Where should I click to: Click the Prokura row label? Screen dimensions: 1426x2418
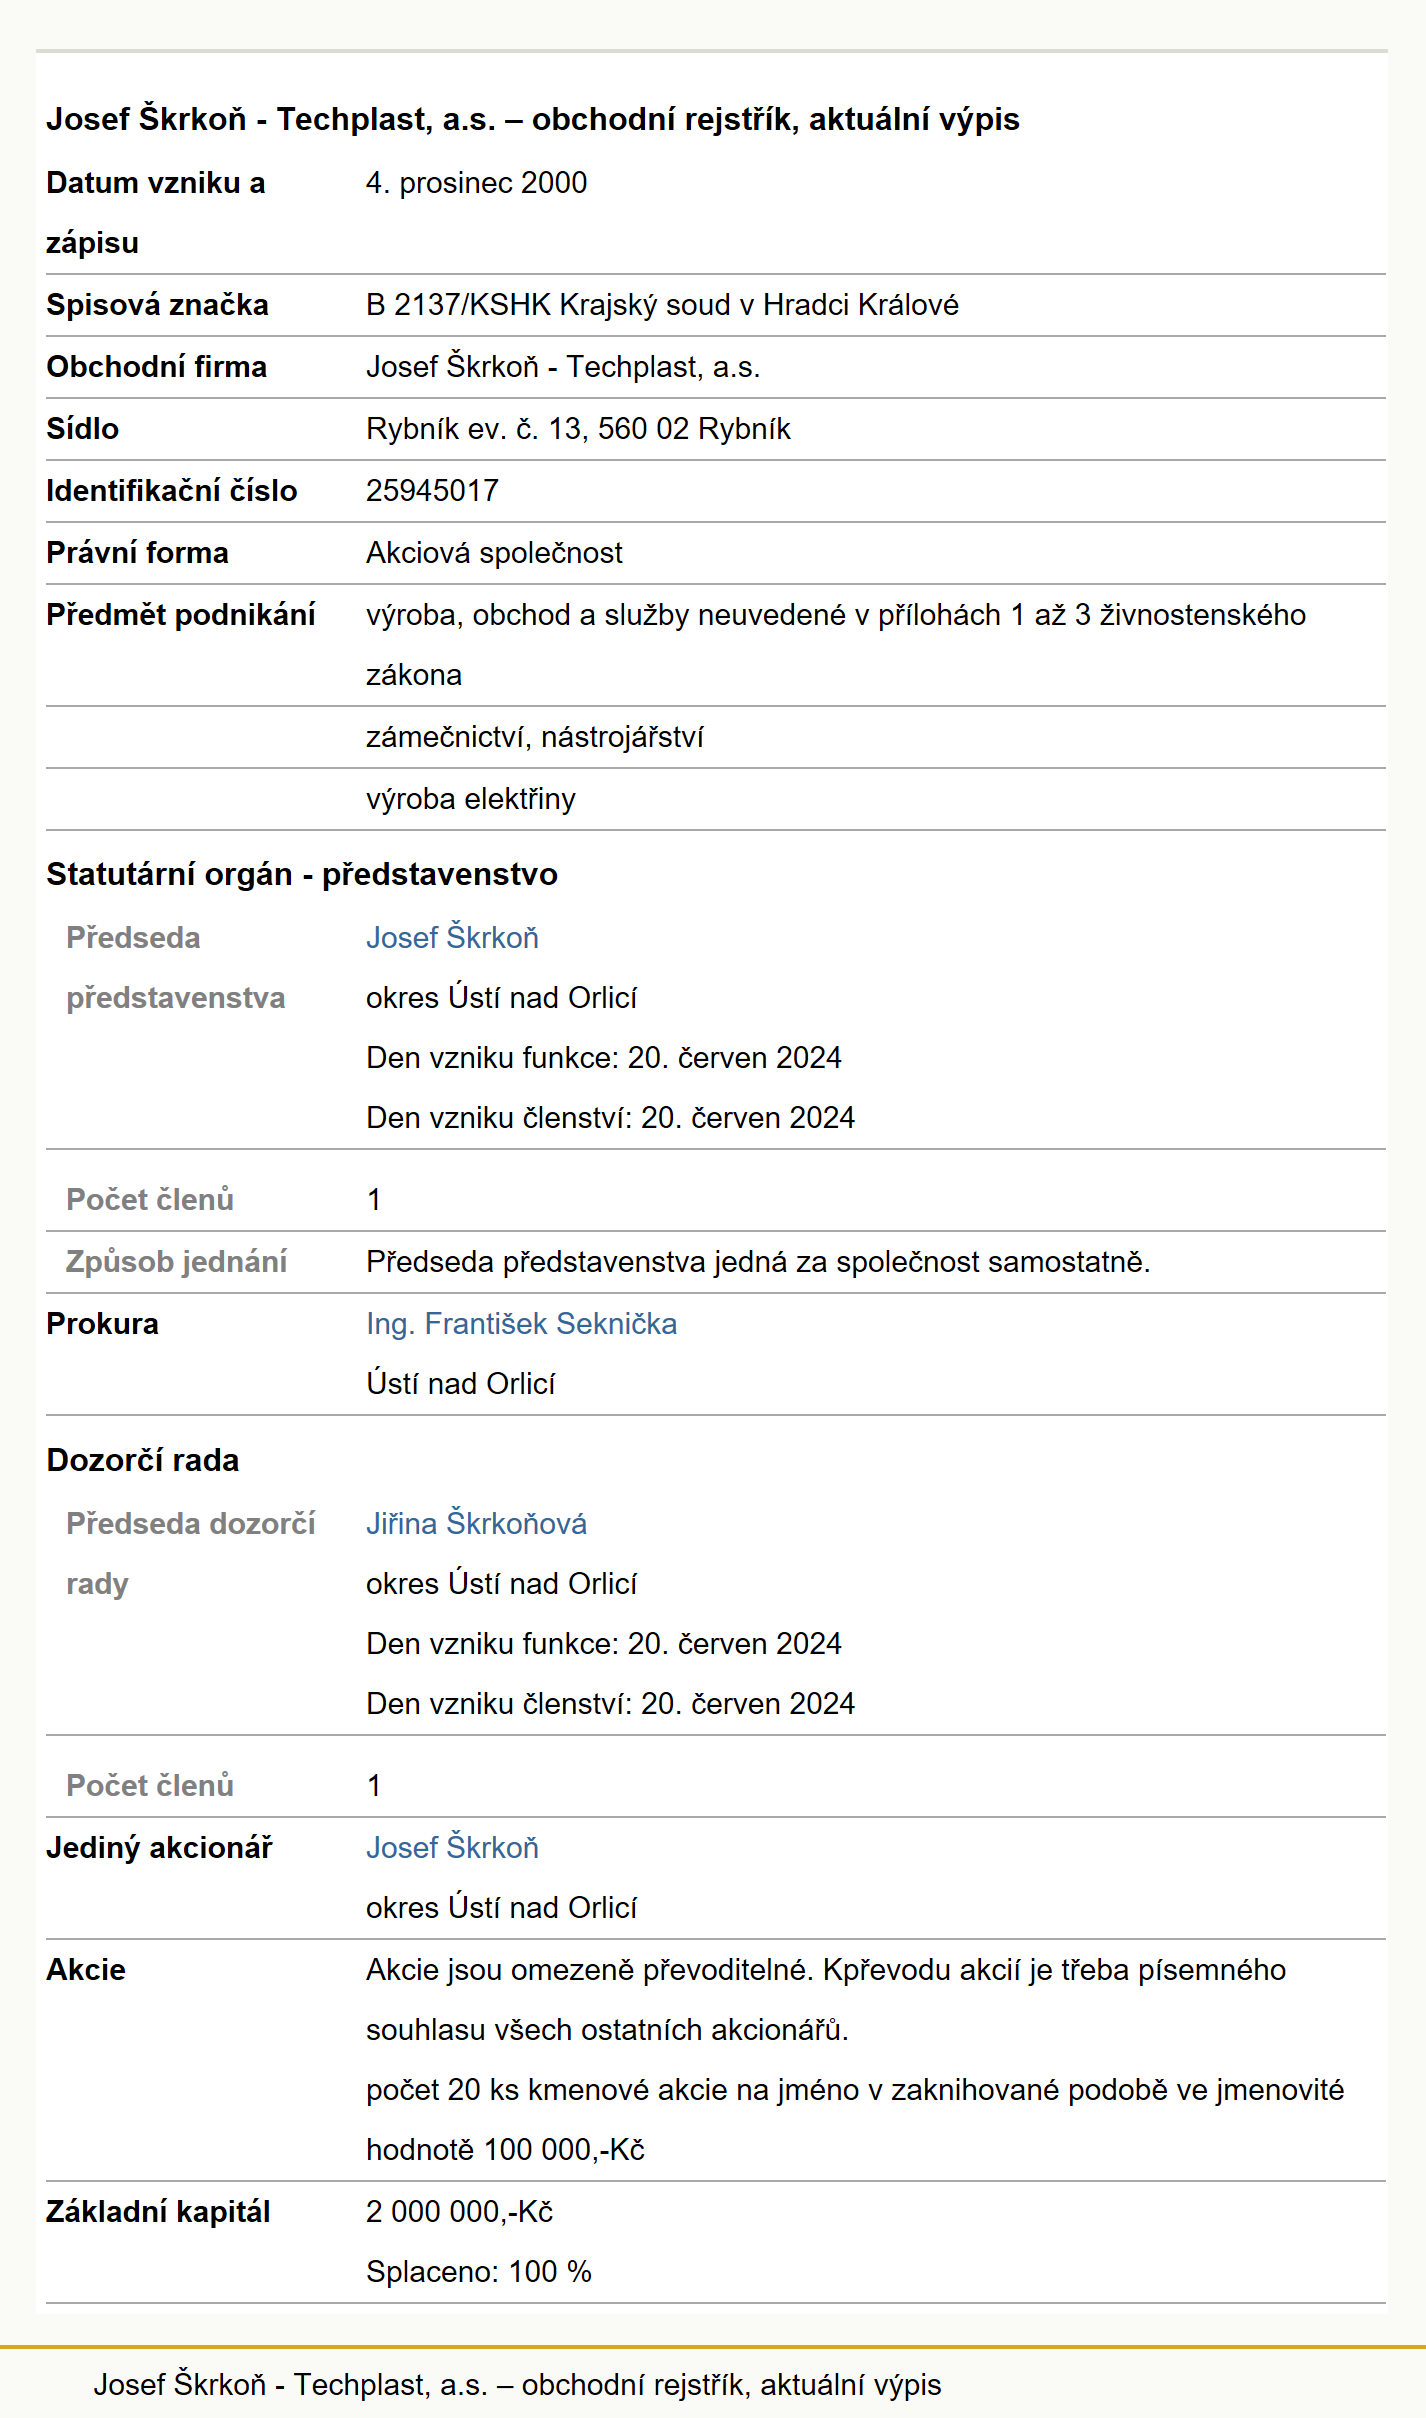point(102,1324)
